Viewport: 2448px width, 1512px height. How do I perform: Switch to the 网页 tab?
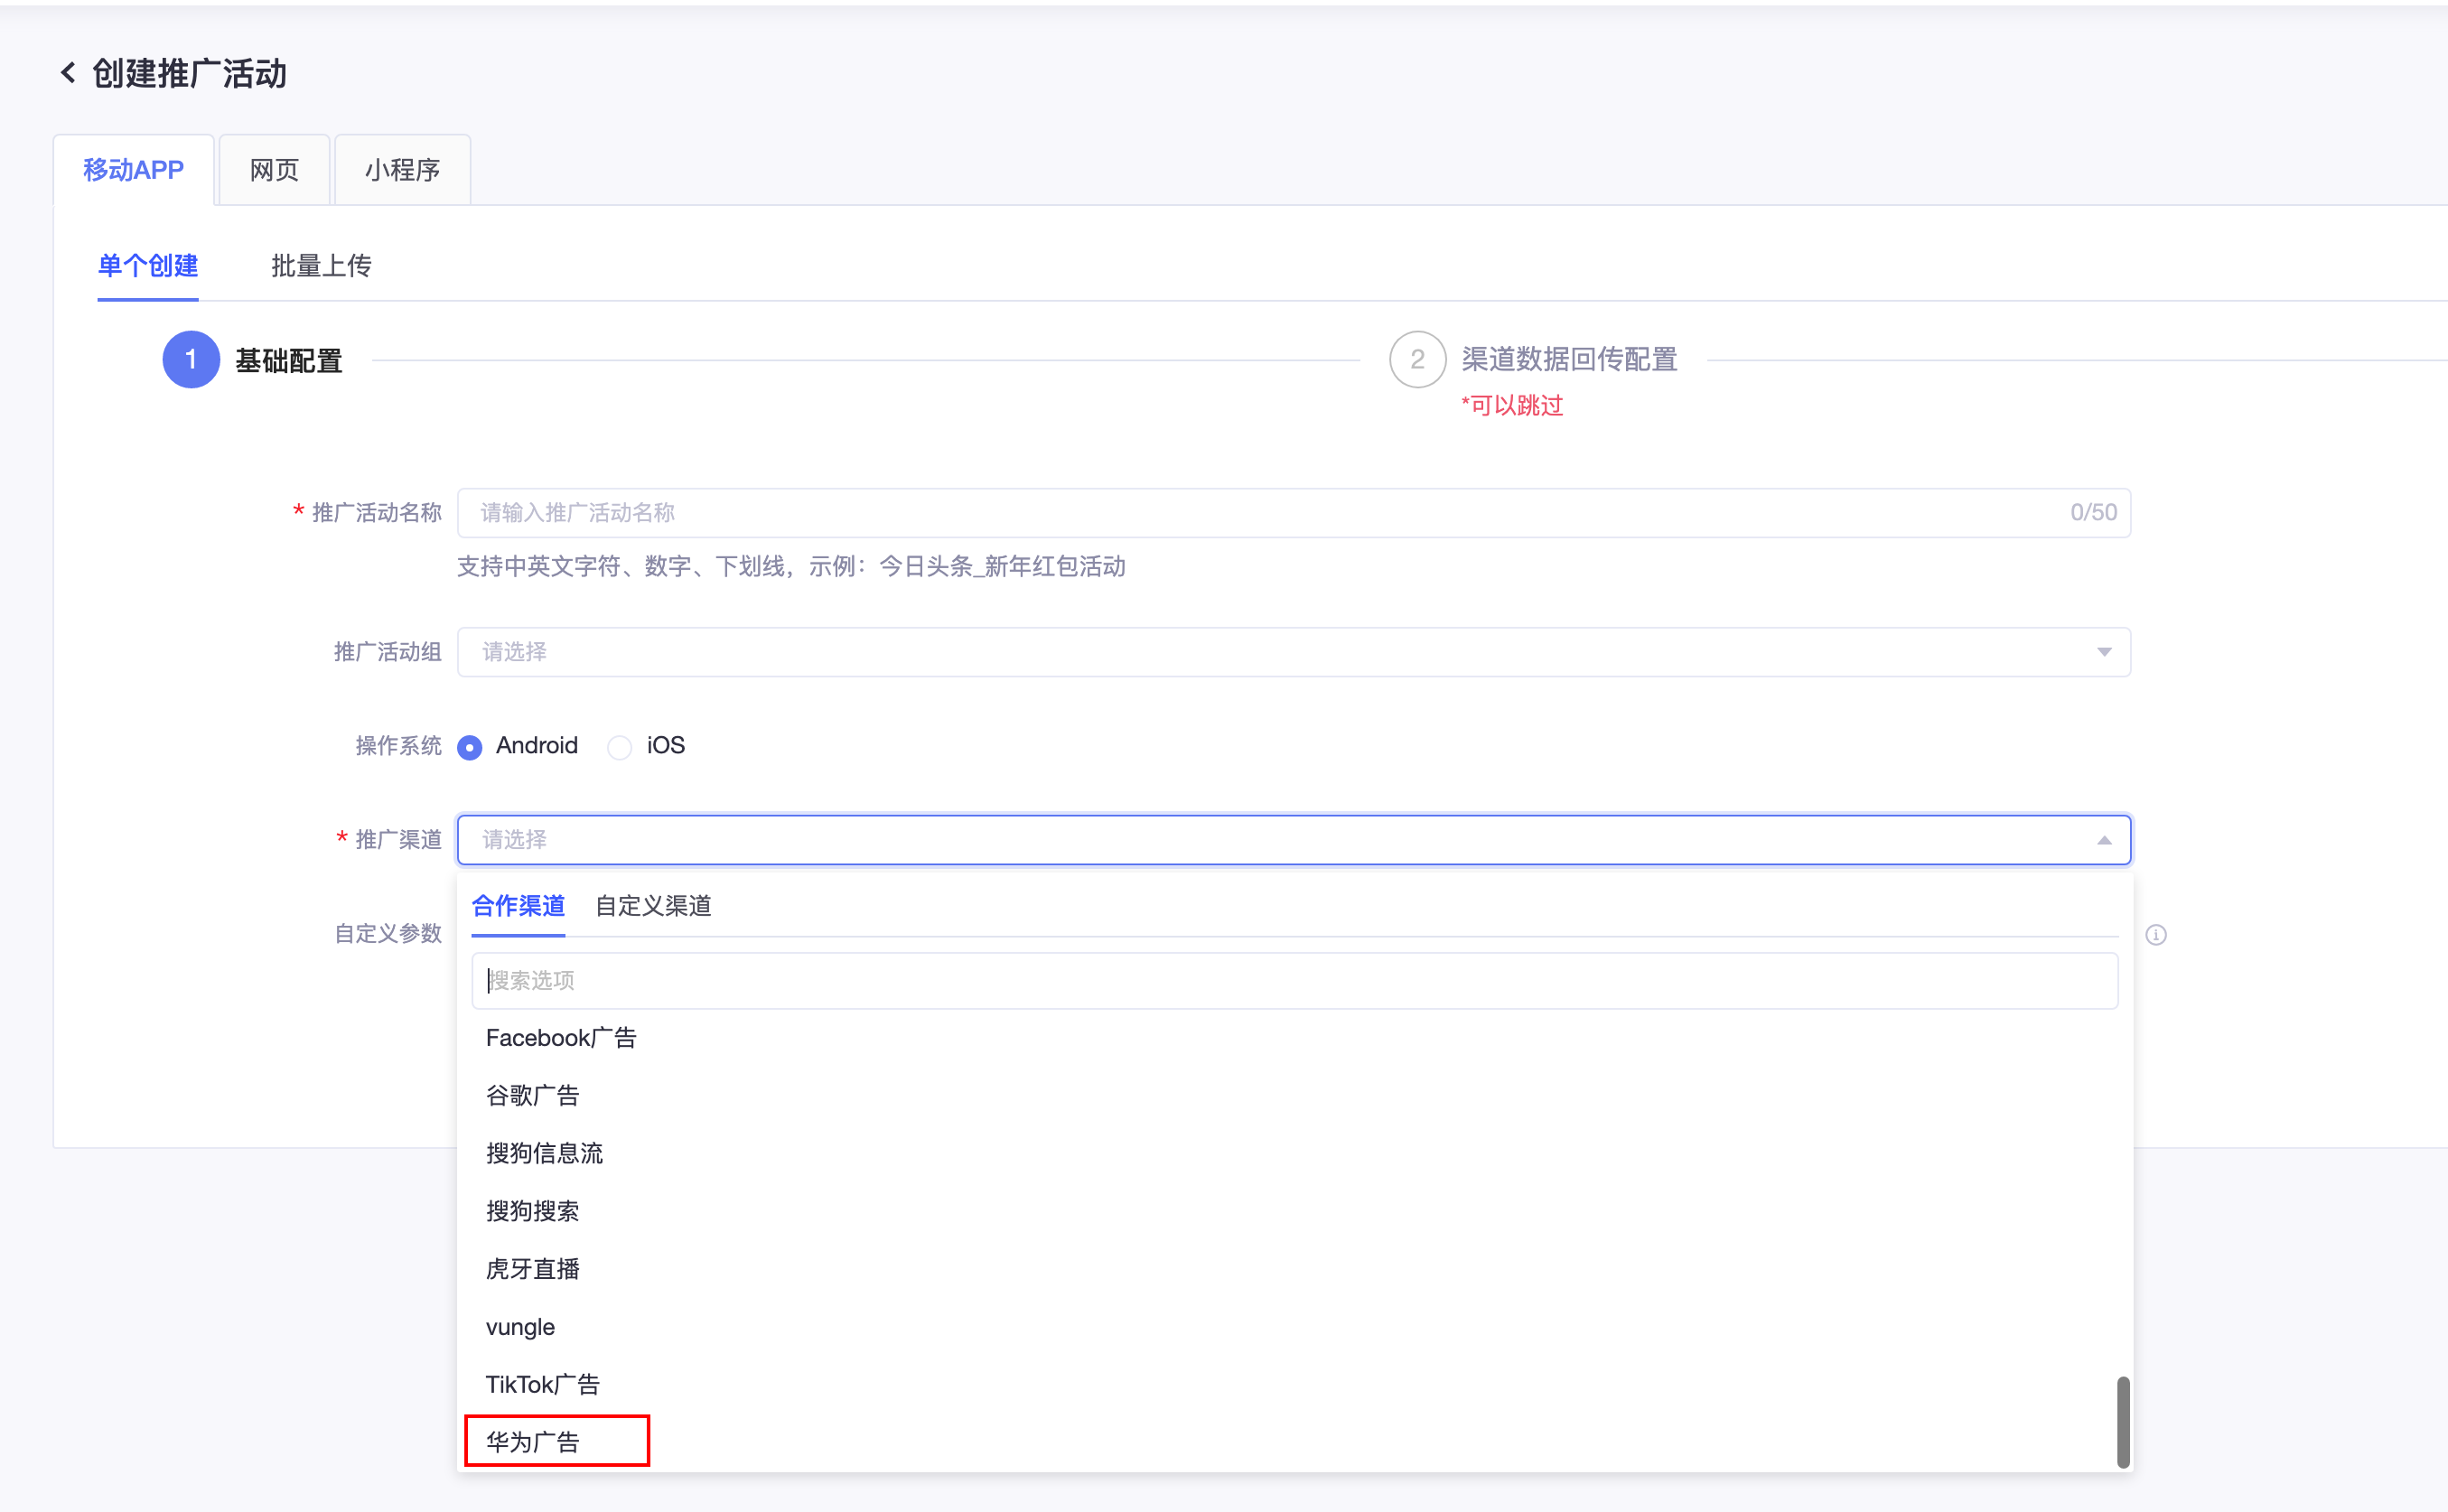[274, 170]
